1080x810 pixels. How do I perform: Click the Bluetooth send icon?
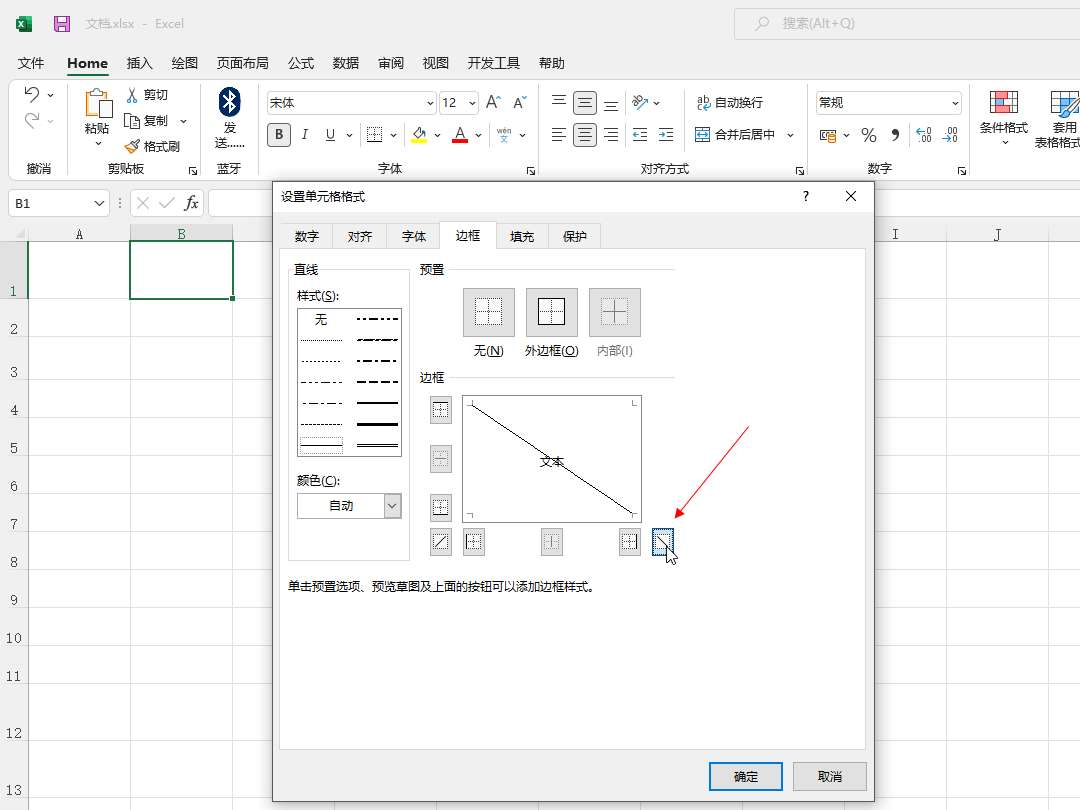(229, 102)
